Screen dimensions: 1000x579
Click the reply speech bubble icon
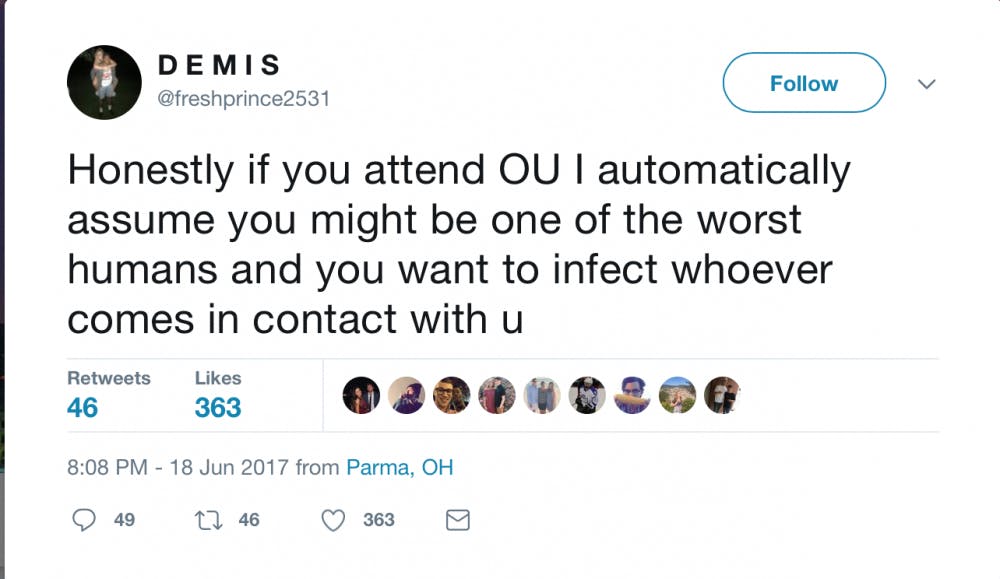click(85, 520)
